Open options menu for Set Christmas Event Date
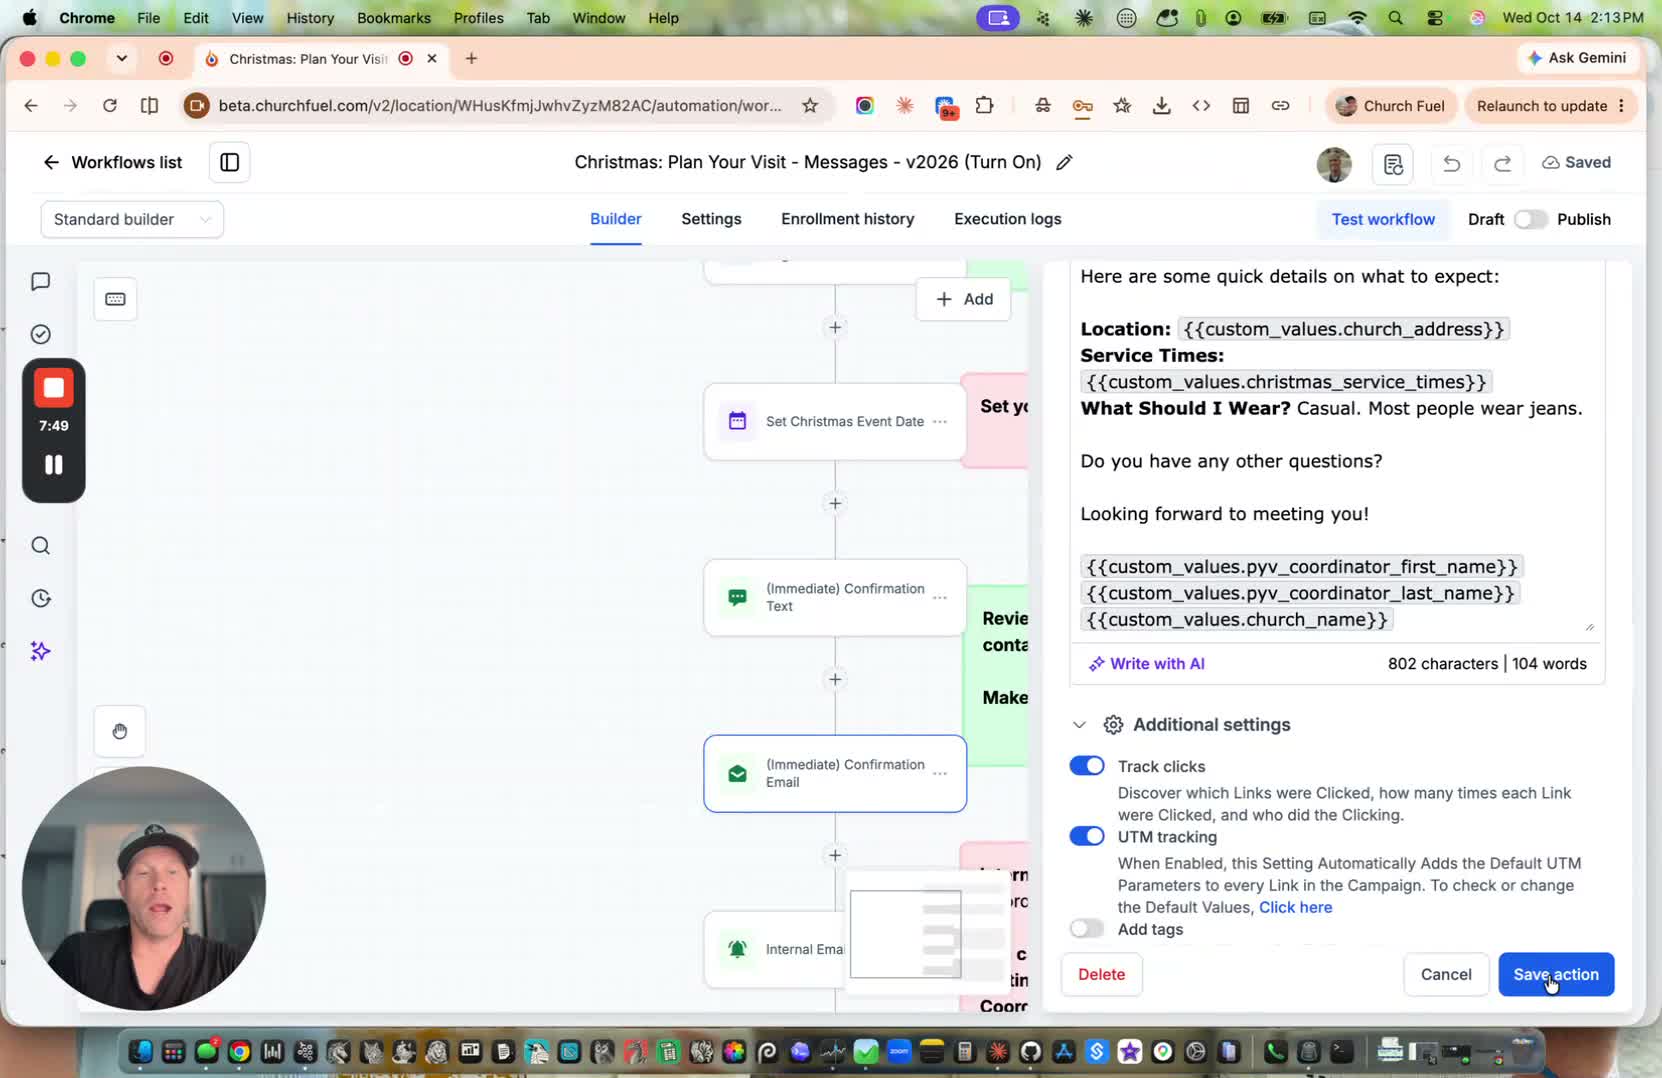The height and width of the screenshot is (1078, 1662). tap(940, 422)
